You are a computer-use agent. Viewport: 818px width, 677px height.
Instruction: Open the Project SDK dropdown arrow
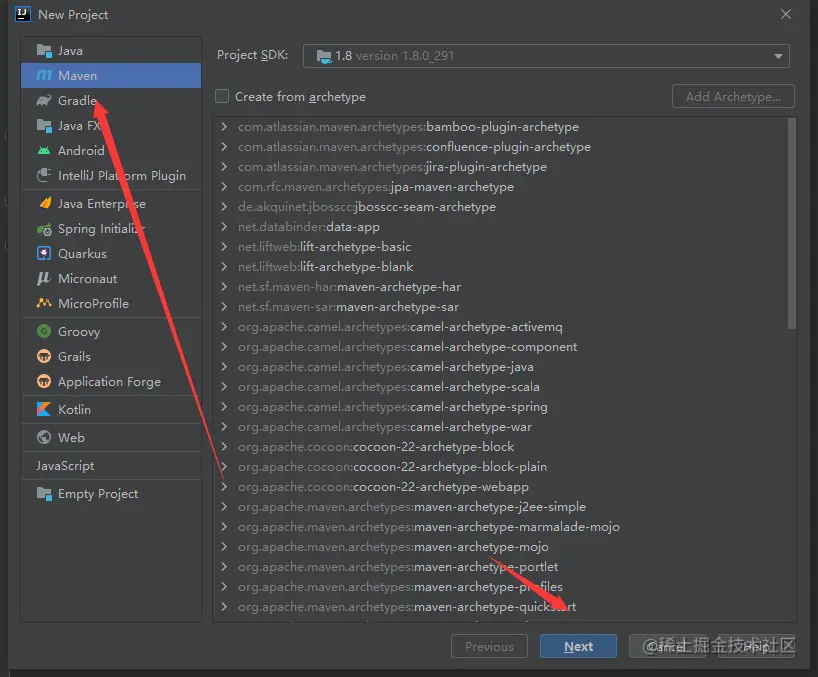778,56
